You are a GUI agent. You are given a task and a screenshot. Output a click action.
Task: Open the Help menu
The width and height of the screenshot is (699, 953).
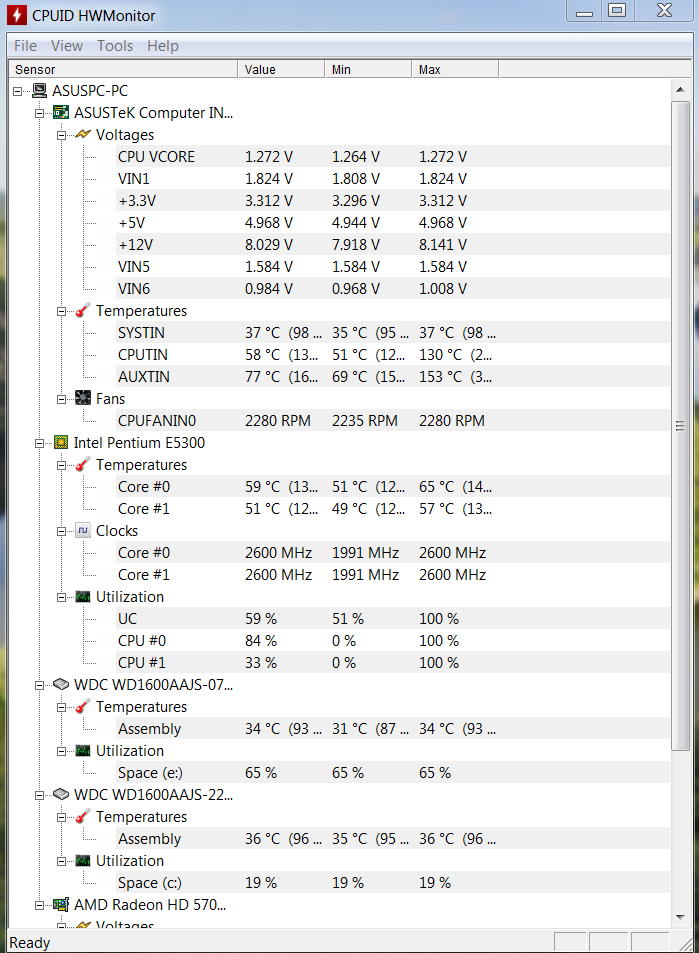tap(163, 46)
